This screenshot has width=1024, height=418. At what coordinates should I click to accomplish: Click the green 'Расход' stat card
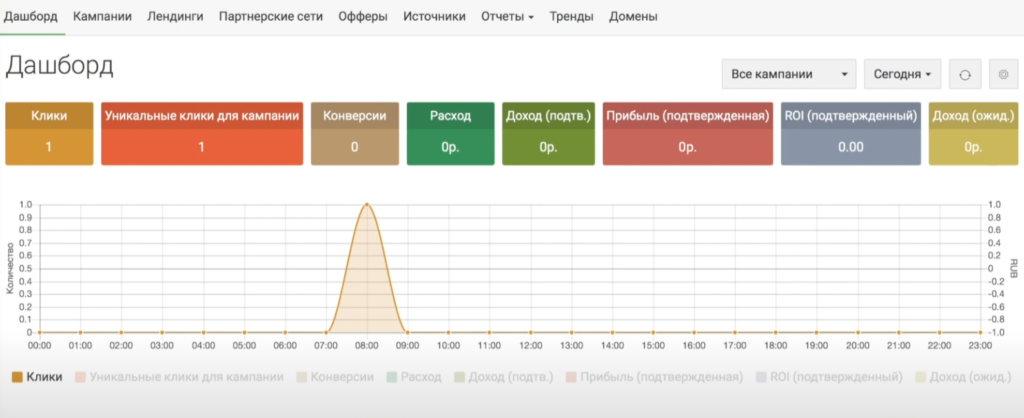451,133
